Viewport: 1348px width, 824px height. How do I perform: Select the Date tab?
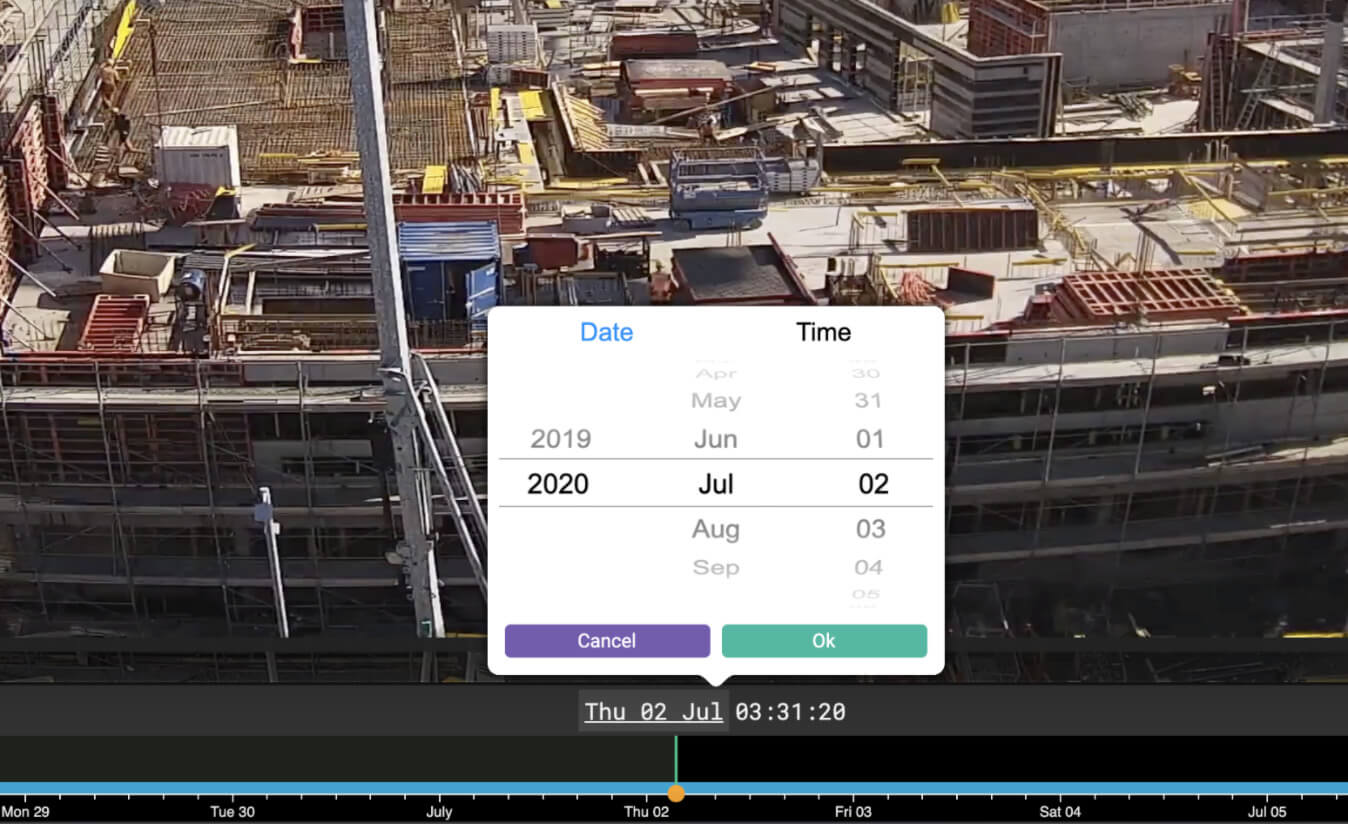pyautogui.click(x=606, y=333)
